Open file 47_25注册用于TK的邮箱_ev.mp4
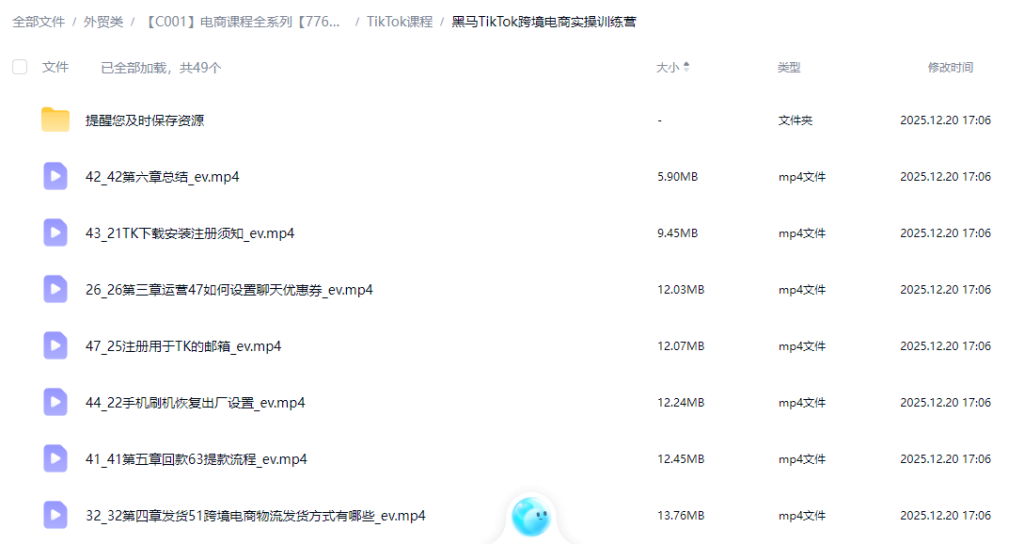This screenshot has height=544, width=1024. coord(183,346)
